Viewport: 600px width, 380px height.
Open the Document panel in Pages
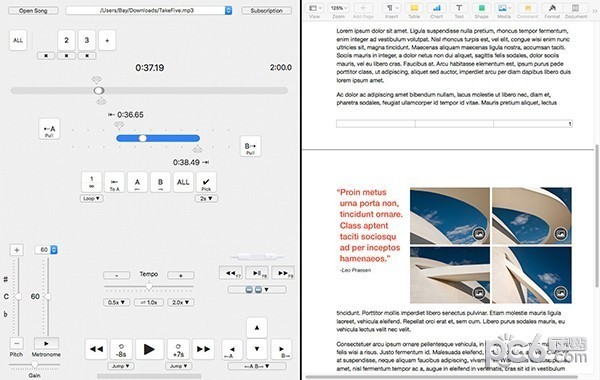click(576, 11)
